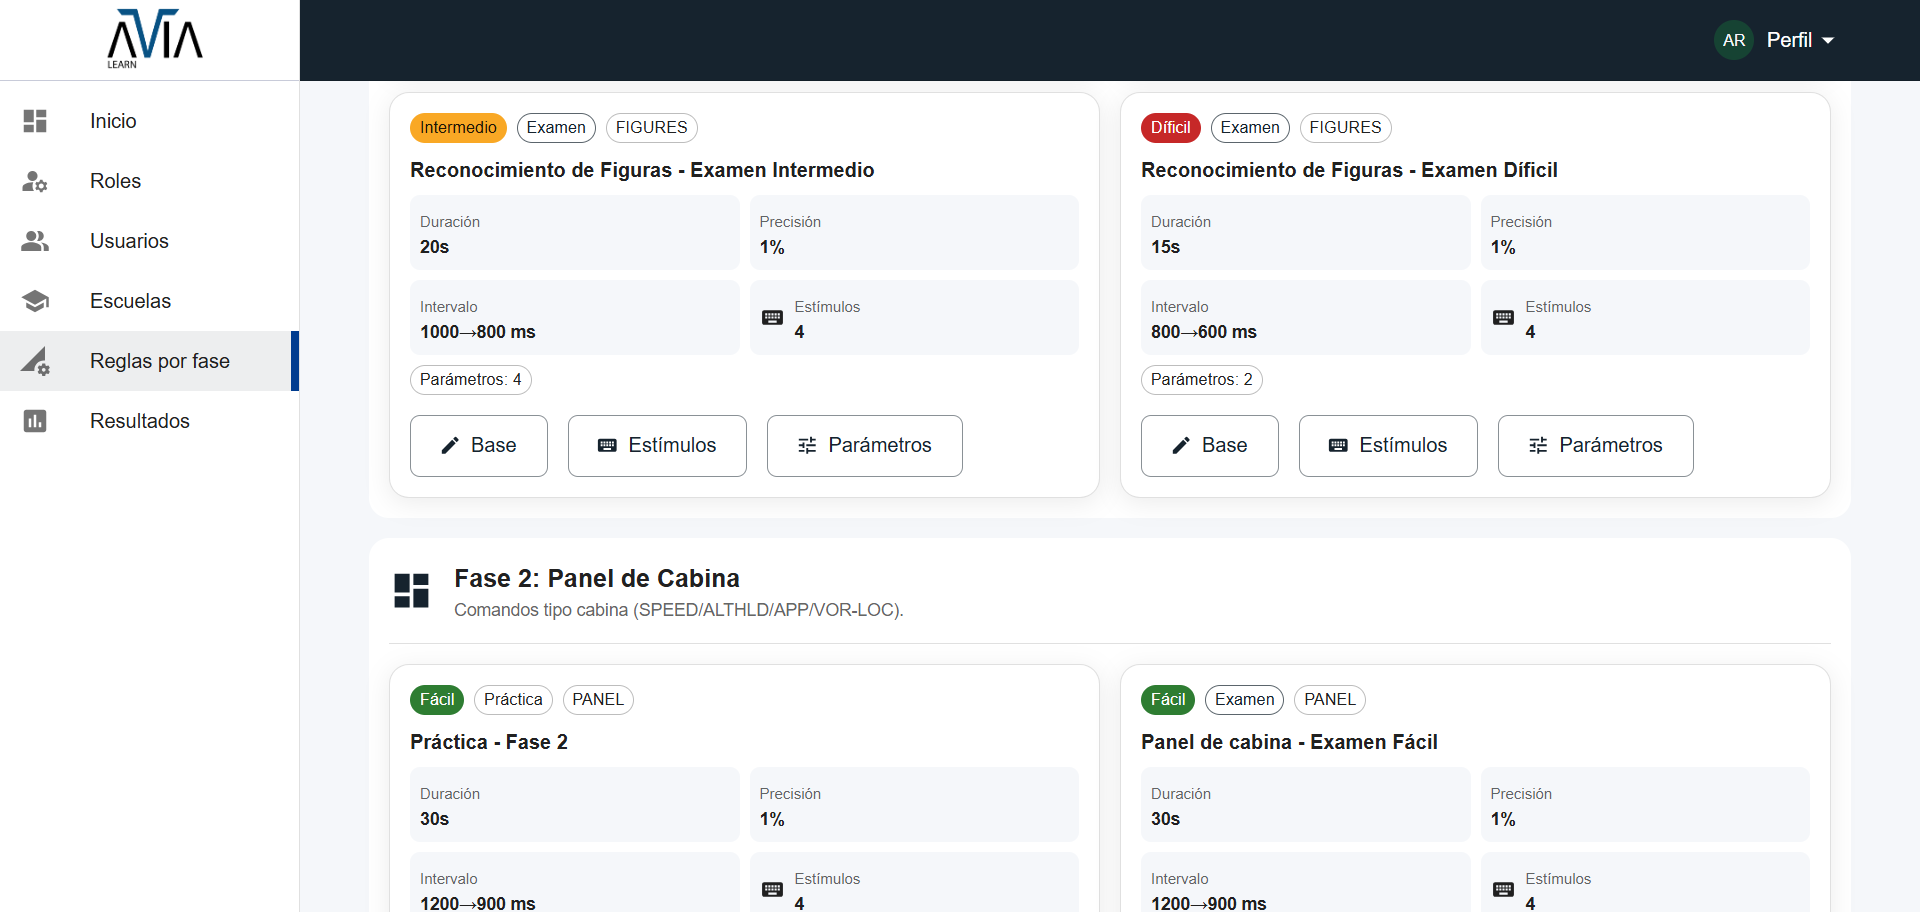Open Estímulos for Examen Intermedio

[x=657, y=446]
